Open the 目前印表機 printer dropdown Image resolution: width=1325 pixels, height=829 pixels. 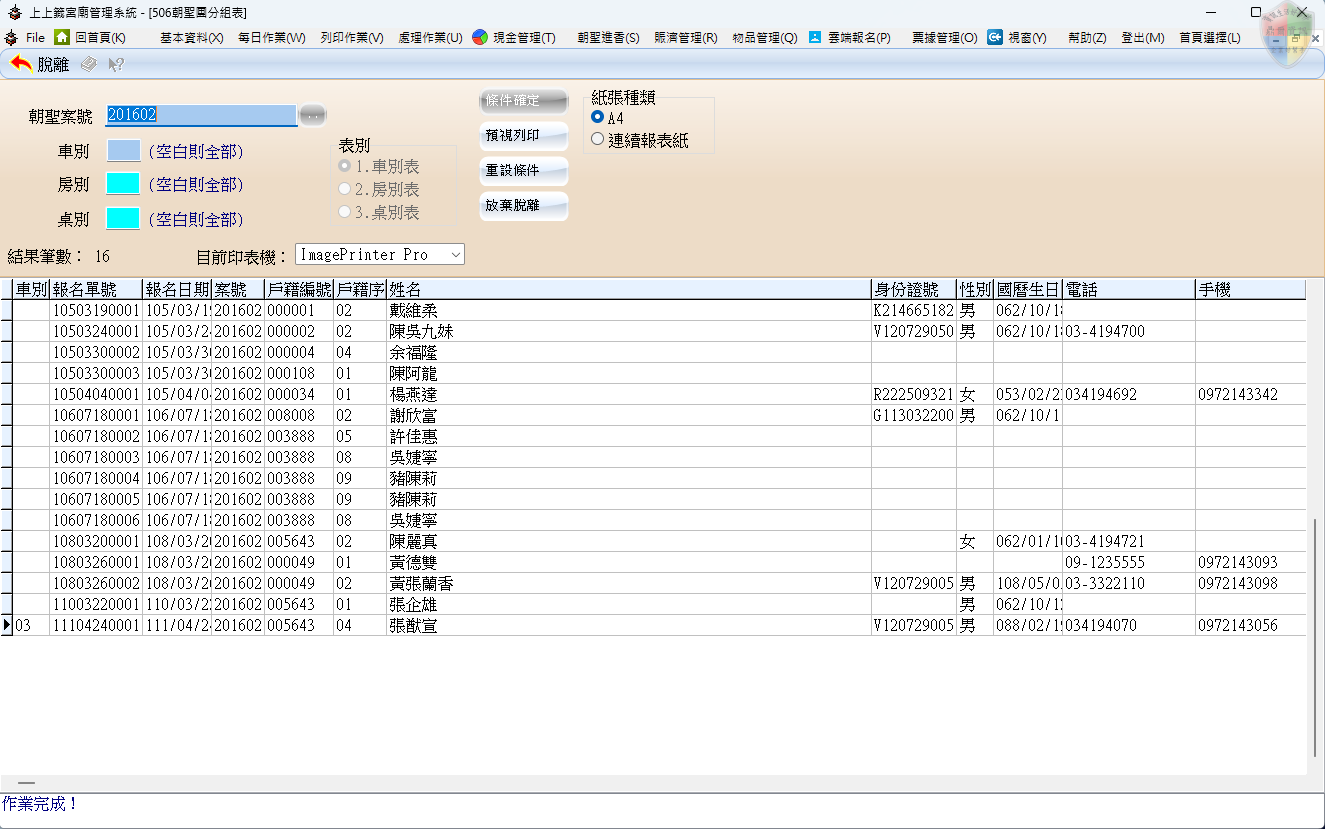(x=456, y=255)
